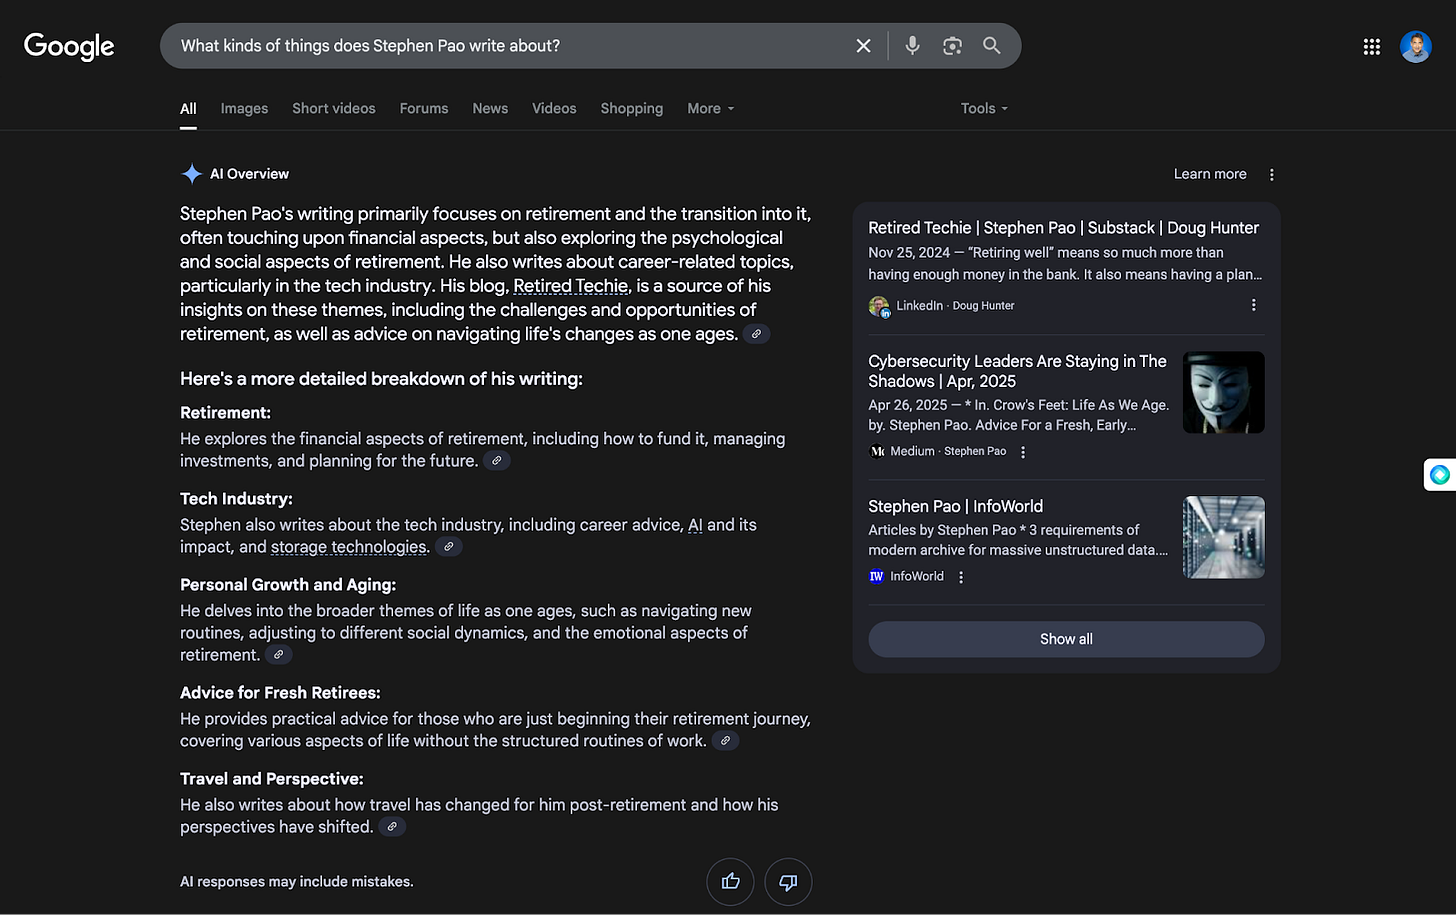Open the Retired Techie blog link
This screenshot has width=1456, height=915.
click(570, 286)
